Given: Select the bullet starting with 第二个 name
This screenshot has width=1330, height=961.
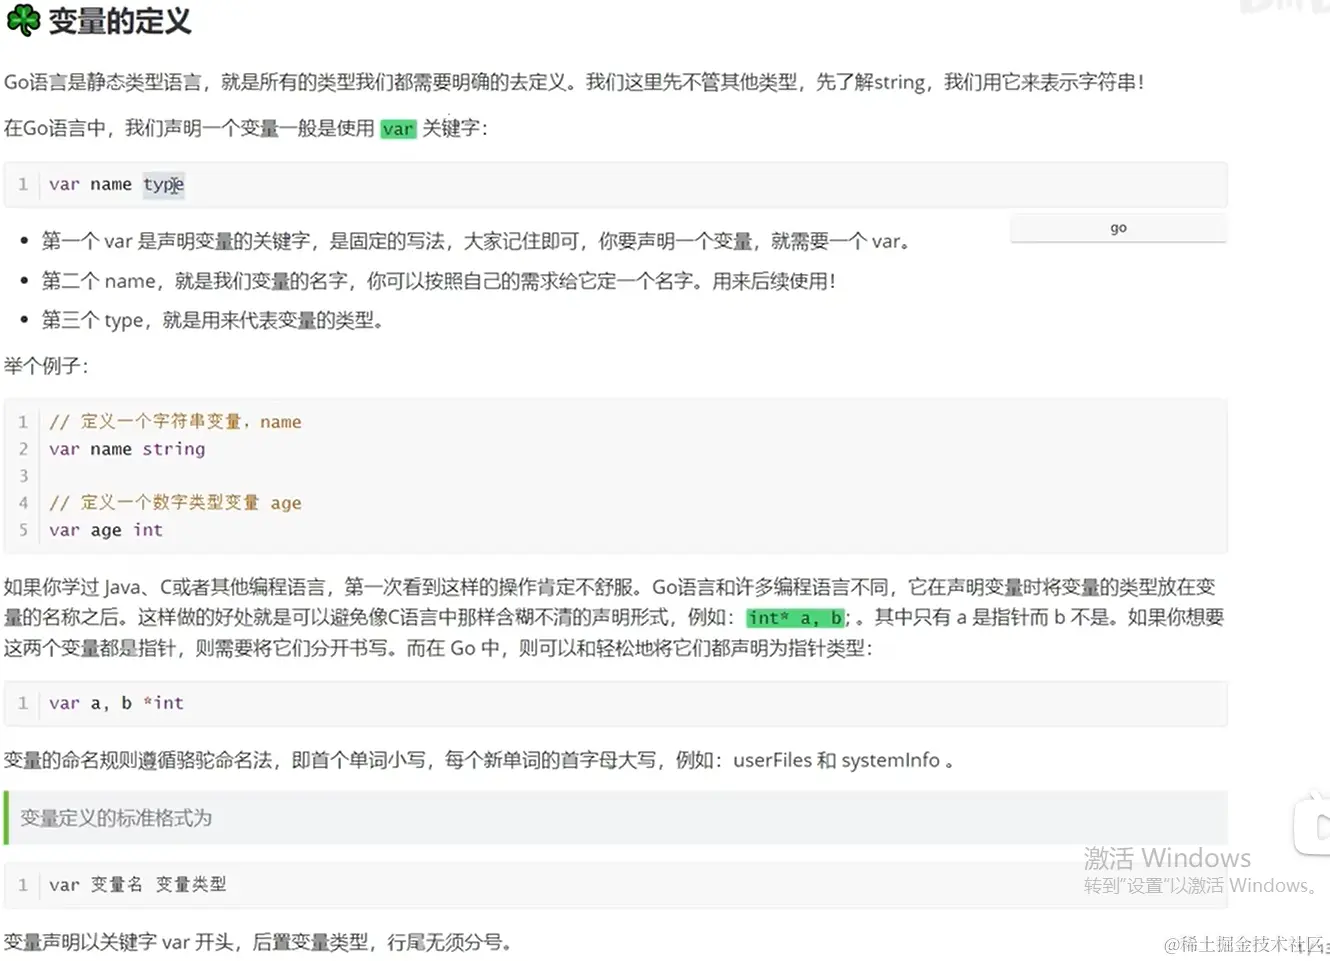Looking at the screenshot, I should pos(438,281).
